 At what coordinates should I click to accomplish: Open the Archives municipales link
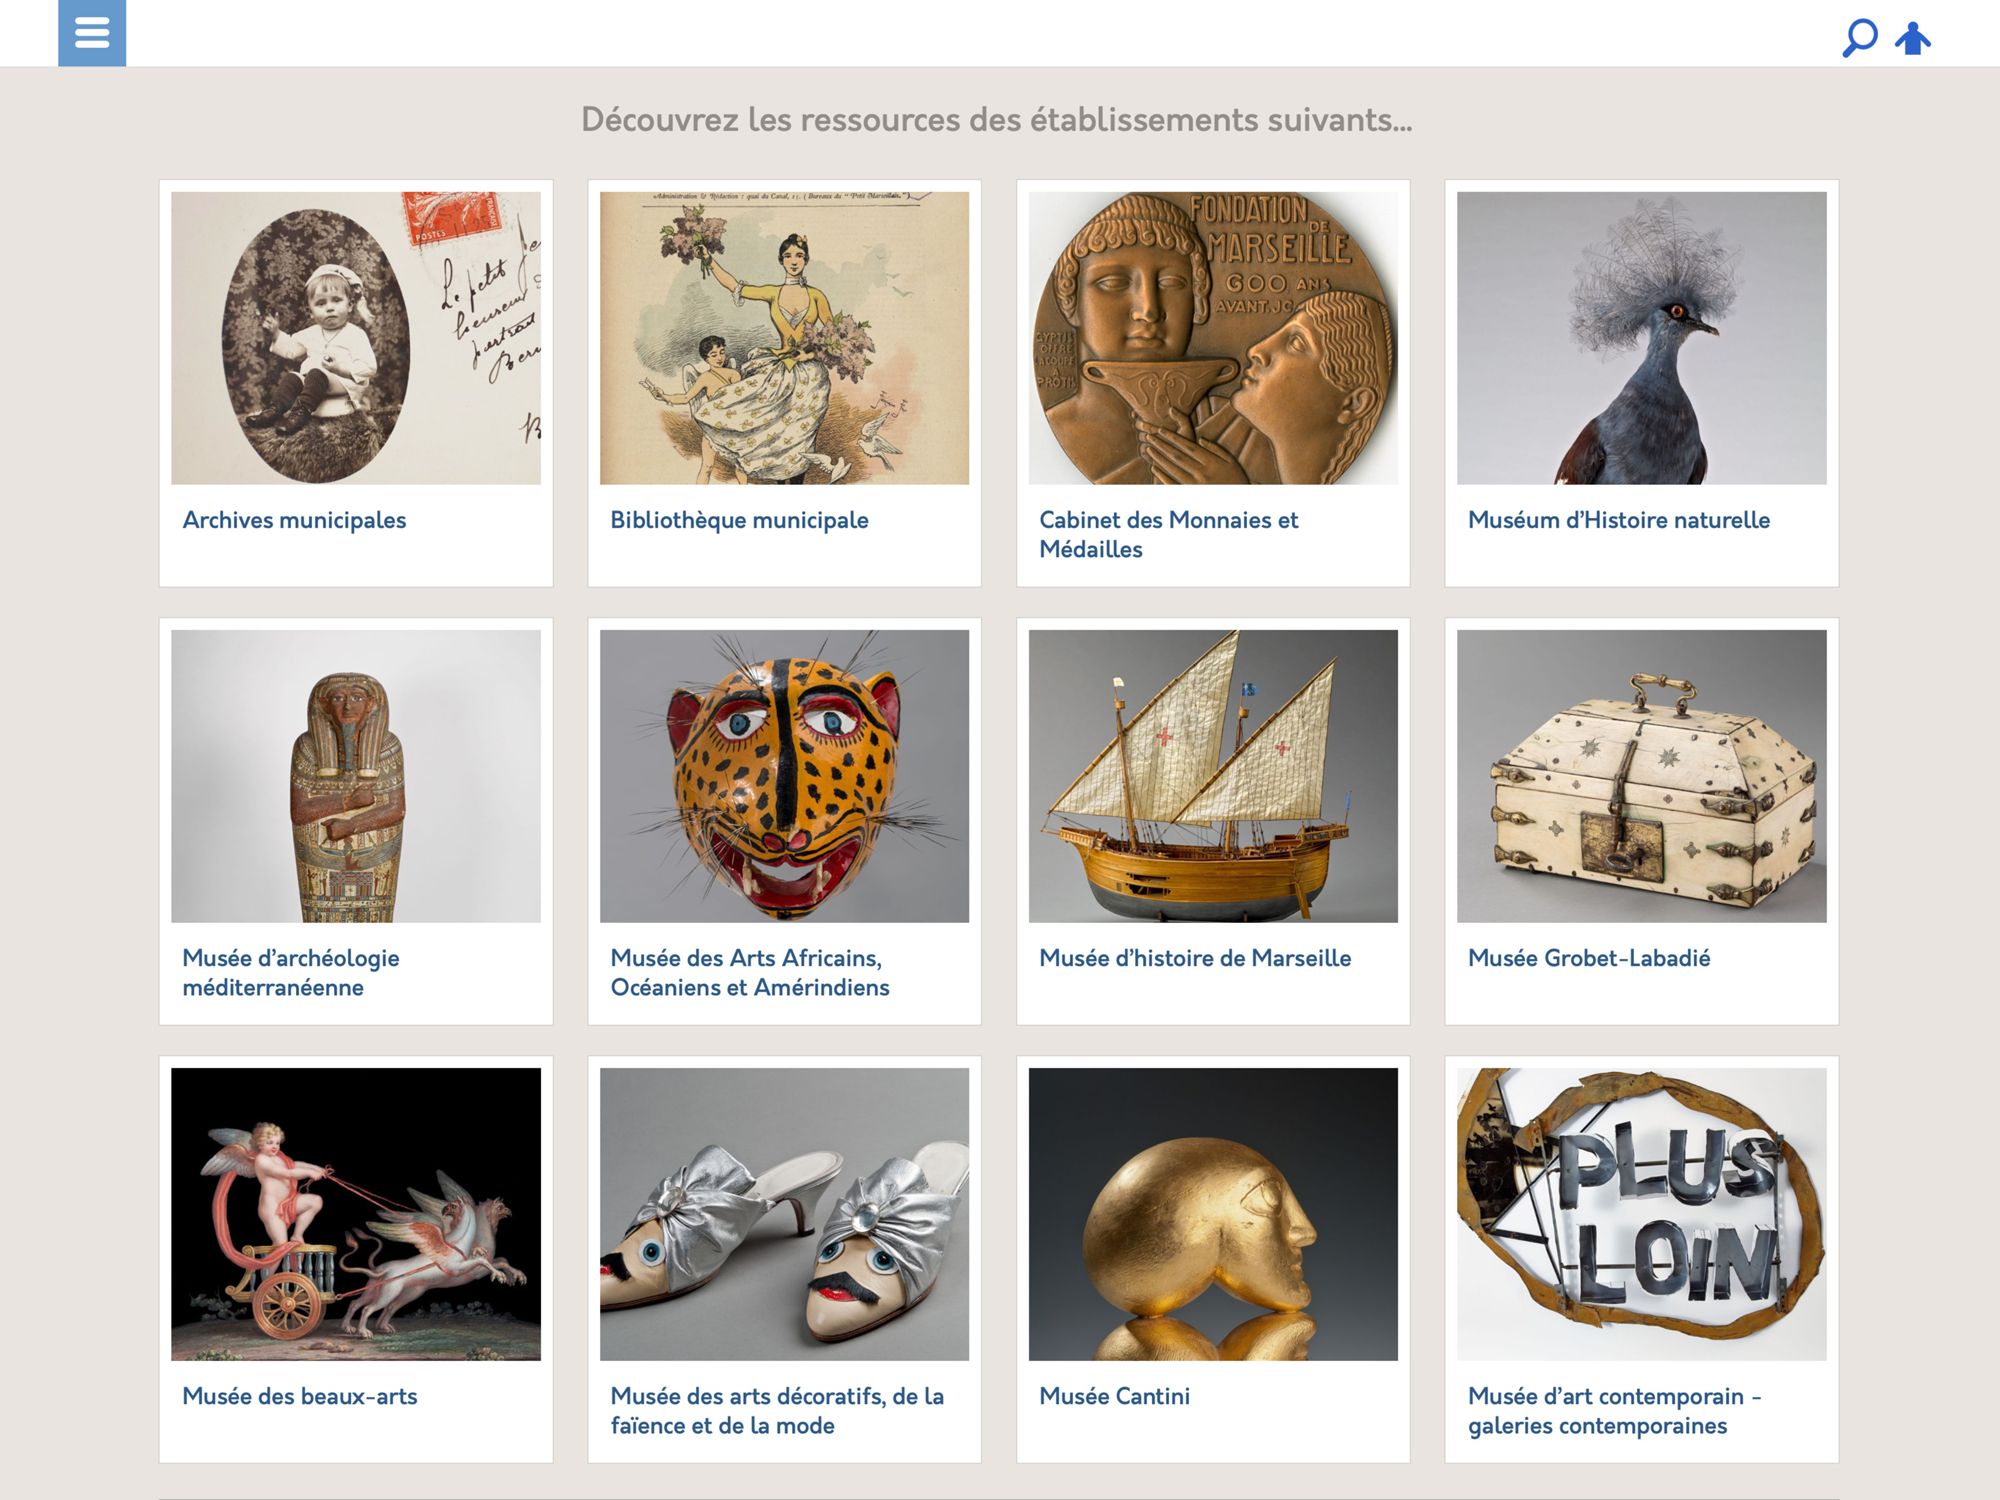pyautogui.click(x=294, y=520)
